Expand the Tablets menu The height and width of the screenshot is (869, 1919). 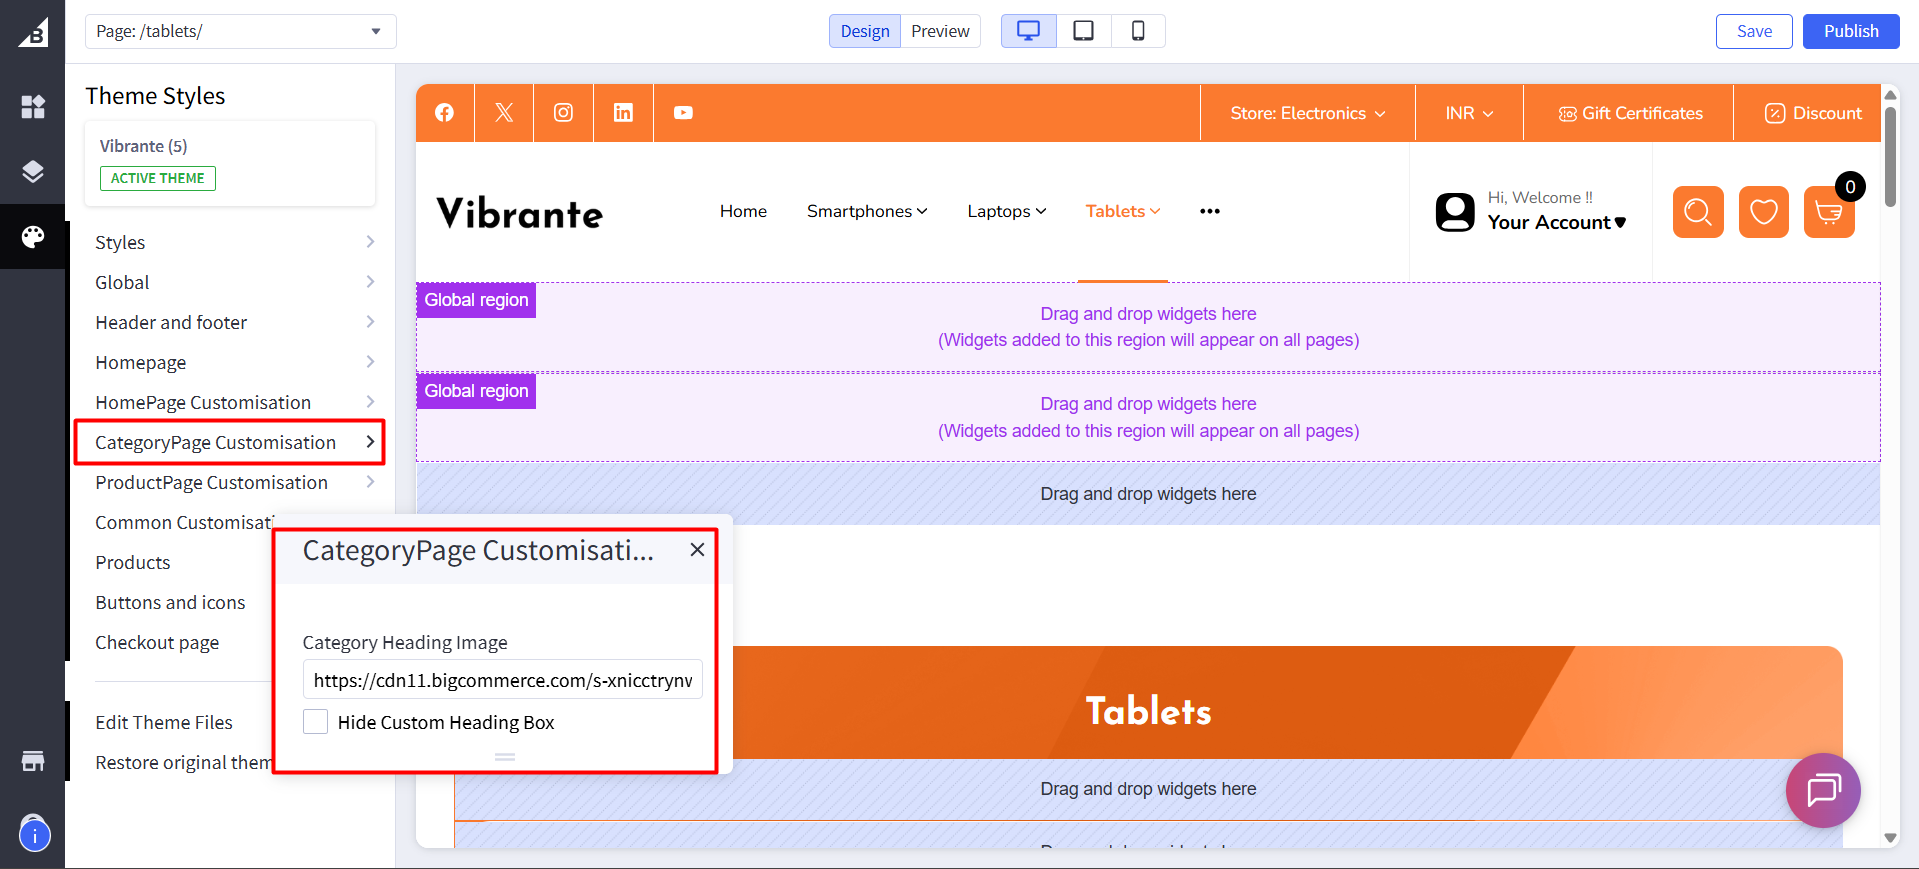coord(1123,211)
